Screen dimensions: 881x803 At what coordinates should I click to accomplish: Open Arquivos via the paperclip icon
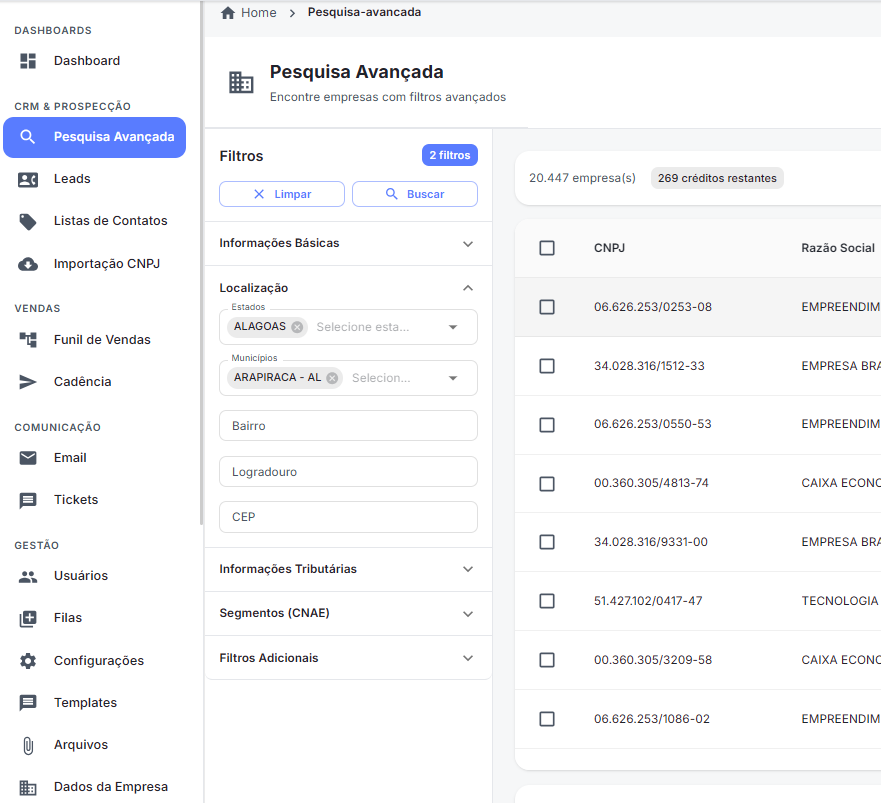click(27, 744)
